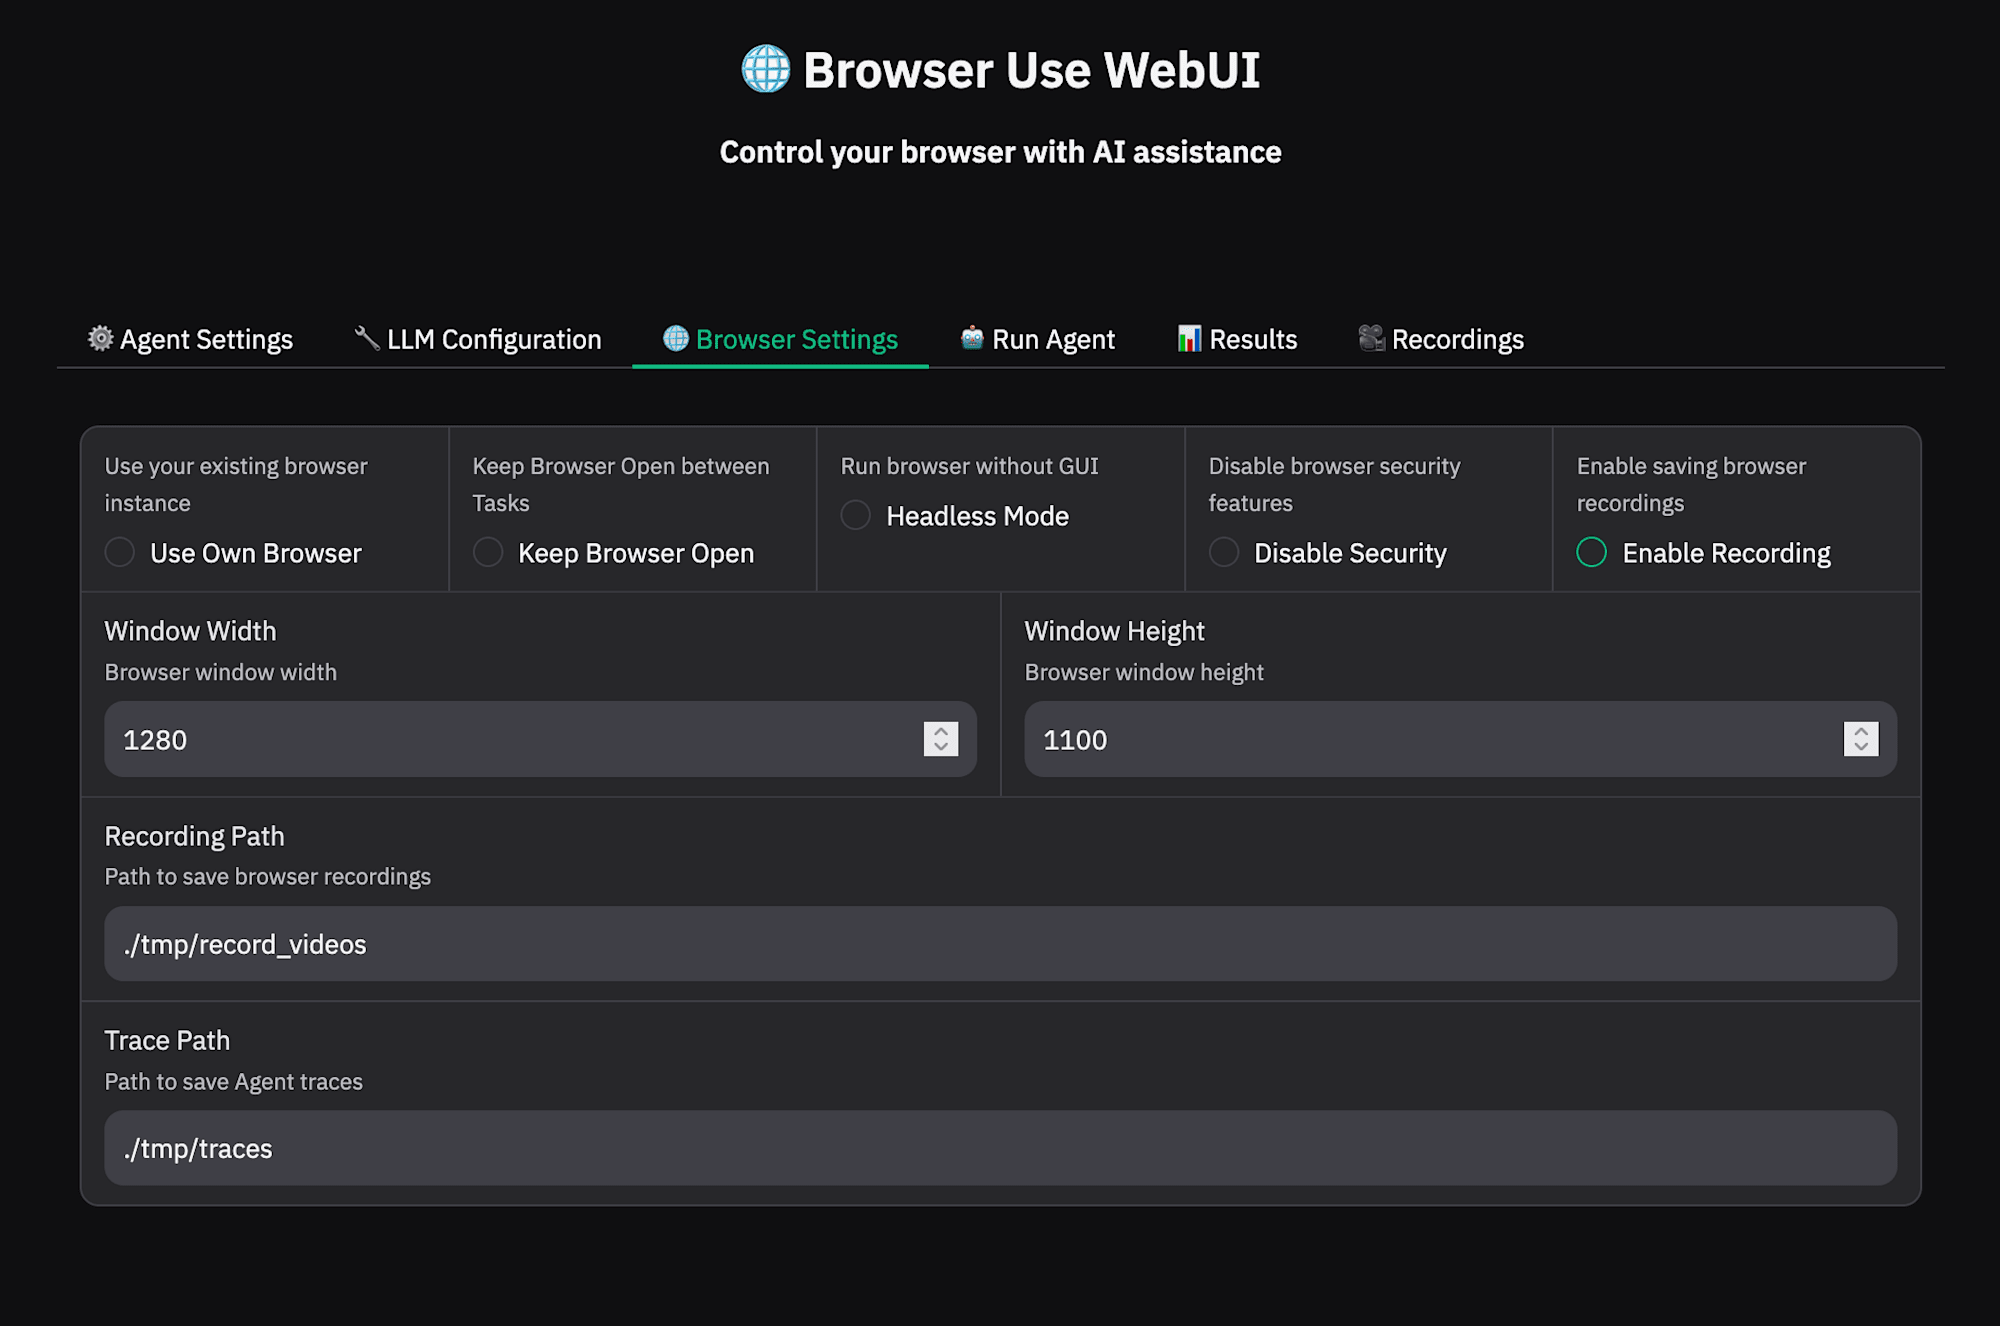The width and height of the screenshot is (2000, 1326).
Task: Click the 'Window Height' label
Action: (x=1114, y=631)
